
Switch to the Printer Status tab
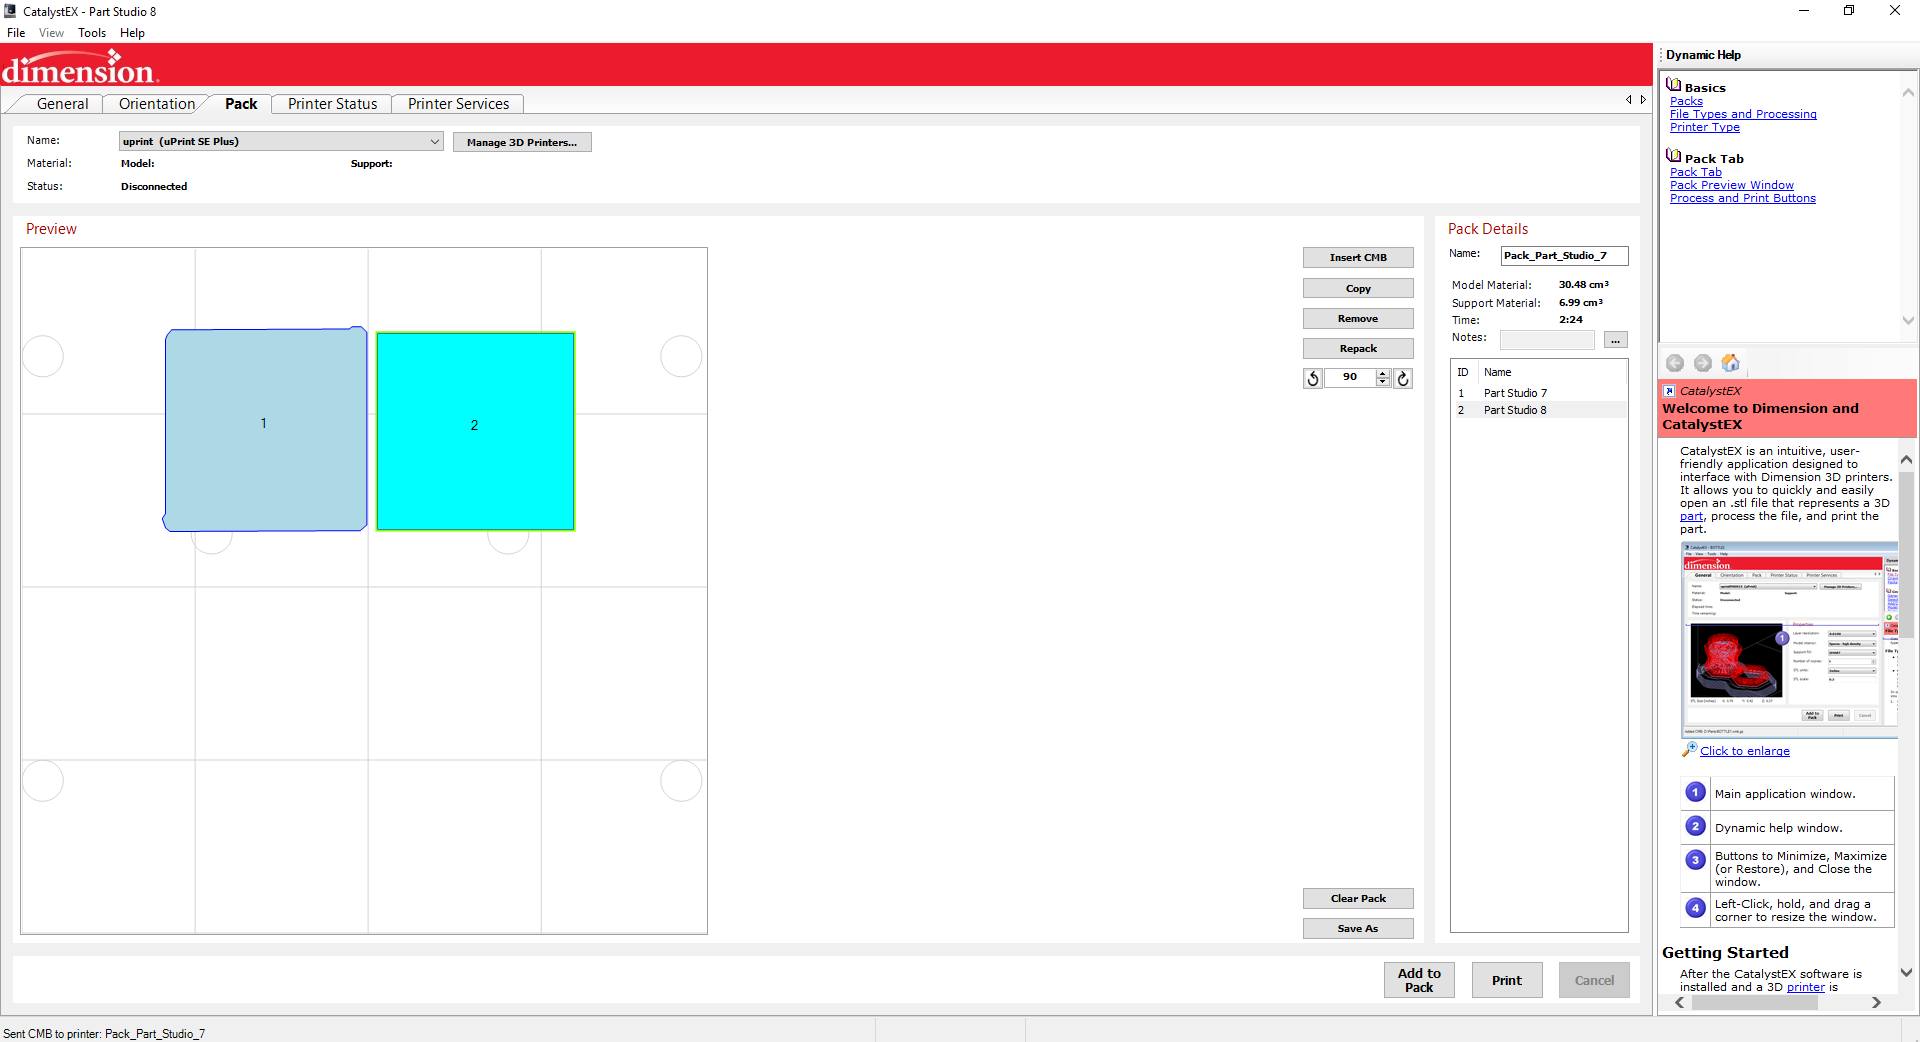[332, 104]
